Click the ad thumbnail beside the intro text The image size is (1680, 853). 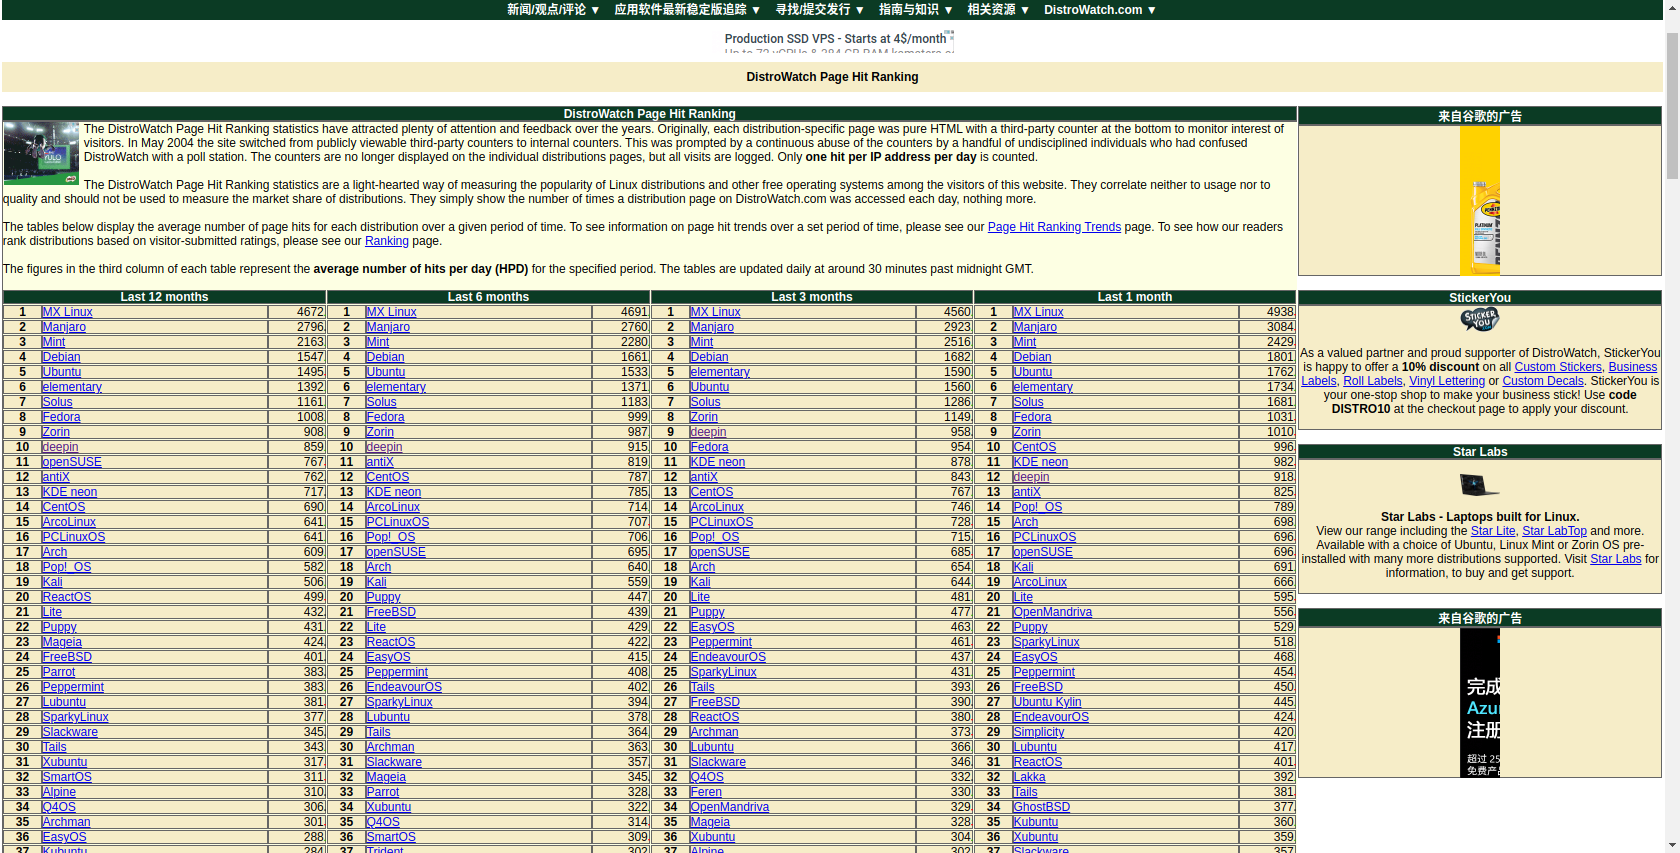[x=41, y=153]
